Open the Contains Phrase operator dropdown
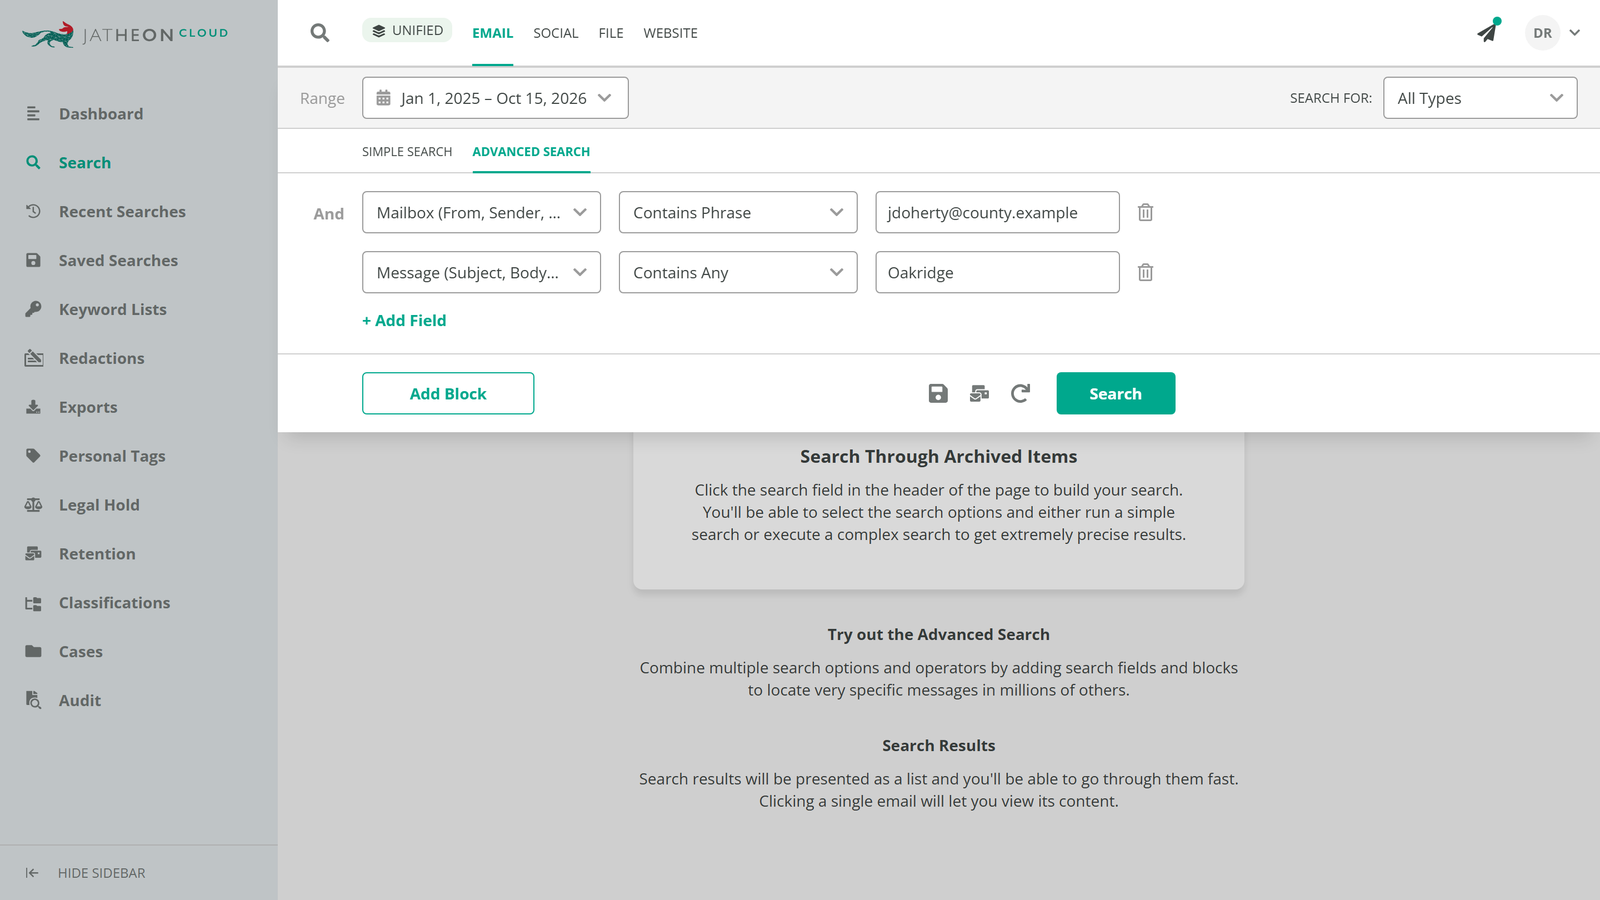The image size is (1600, 900). pos(738,212)
